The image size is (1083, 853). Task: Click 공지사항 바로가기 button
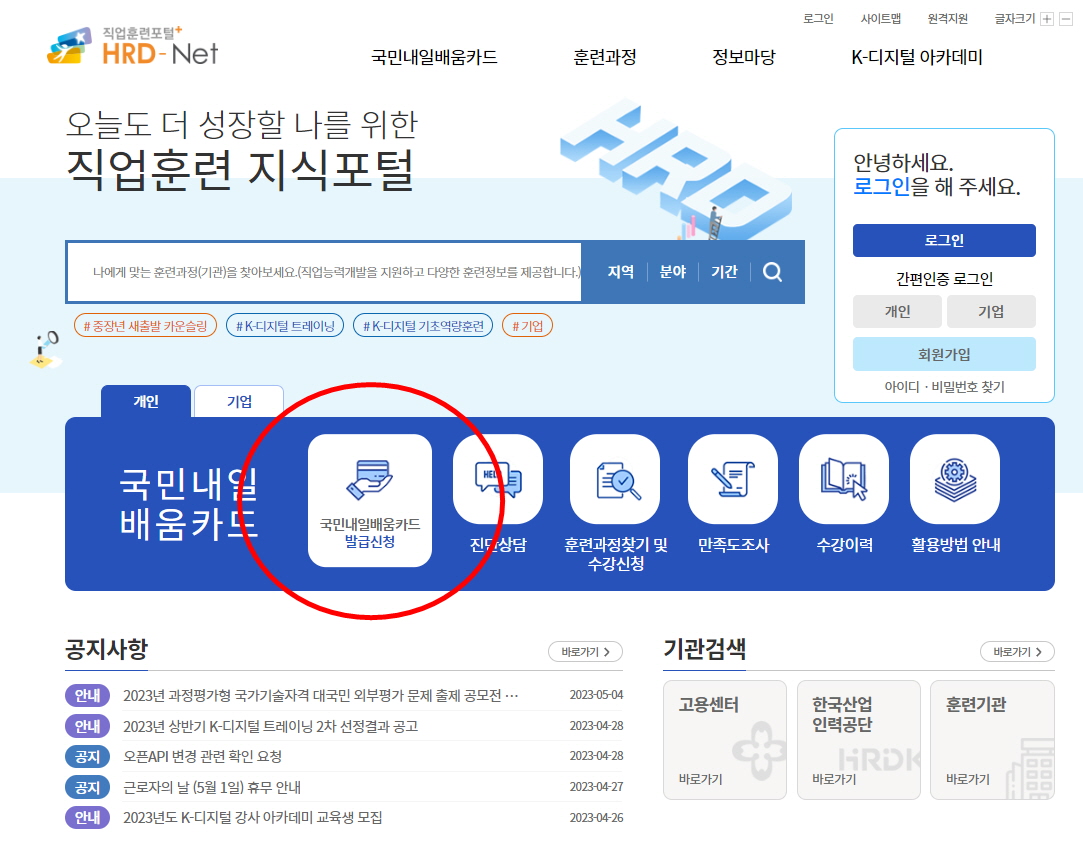click(x=585, y=651)
